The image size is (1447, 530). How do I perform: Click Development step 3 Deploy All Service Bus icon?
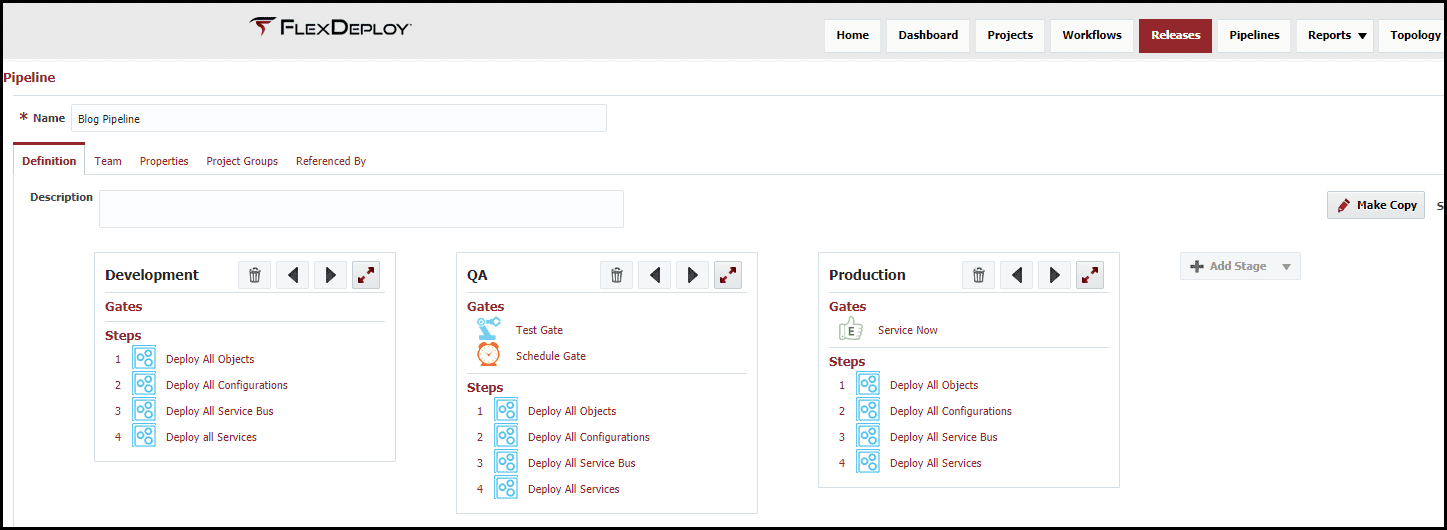pos(144,411)
